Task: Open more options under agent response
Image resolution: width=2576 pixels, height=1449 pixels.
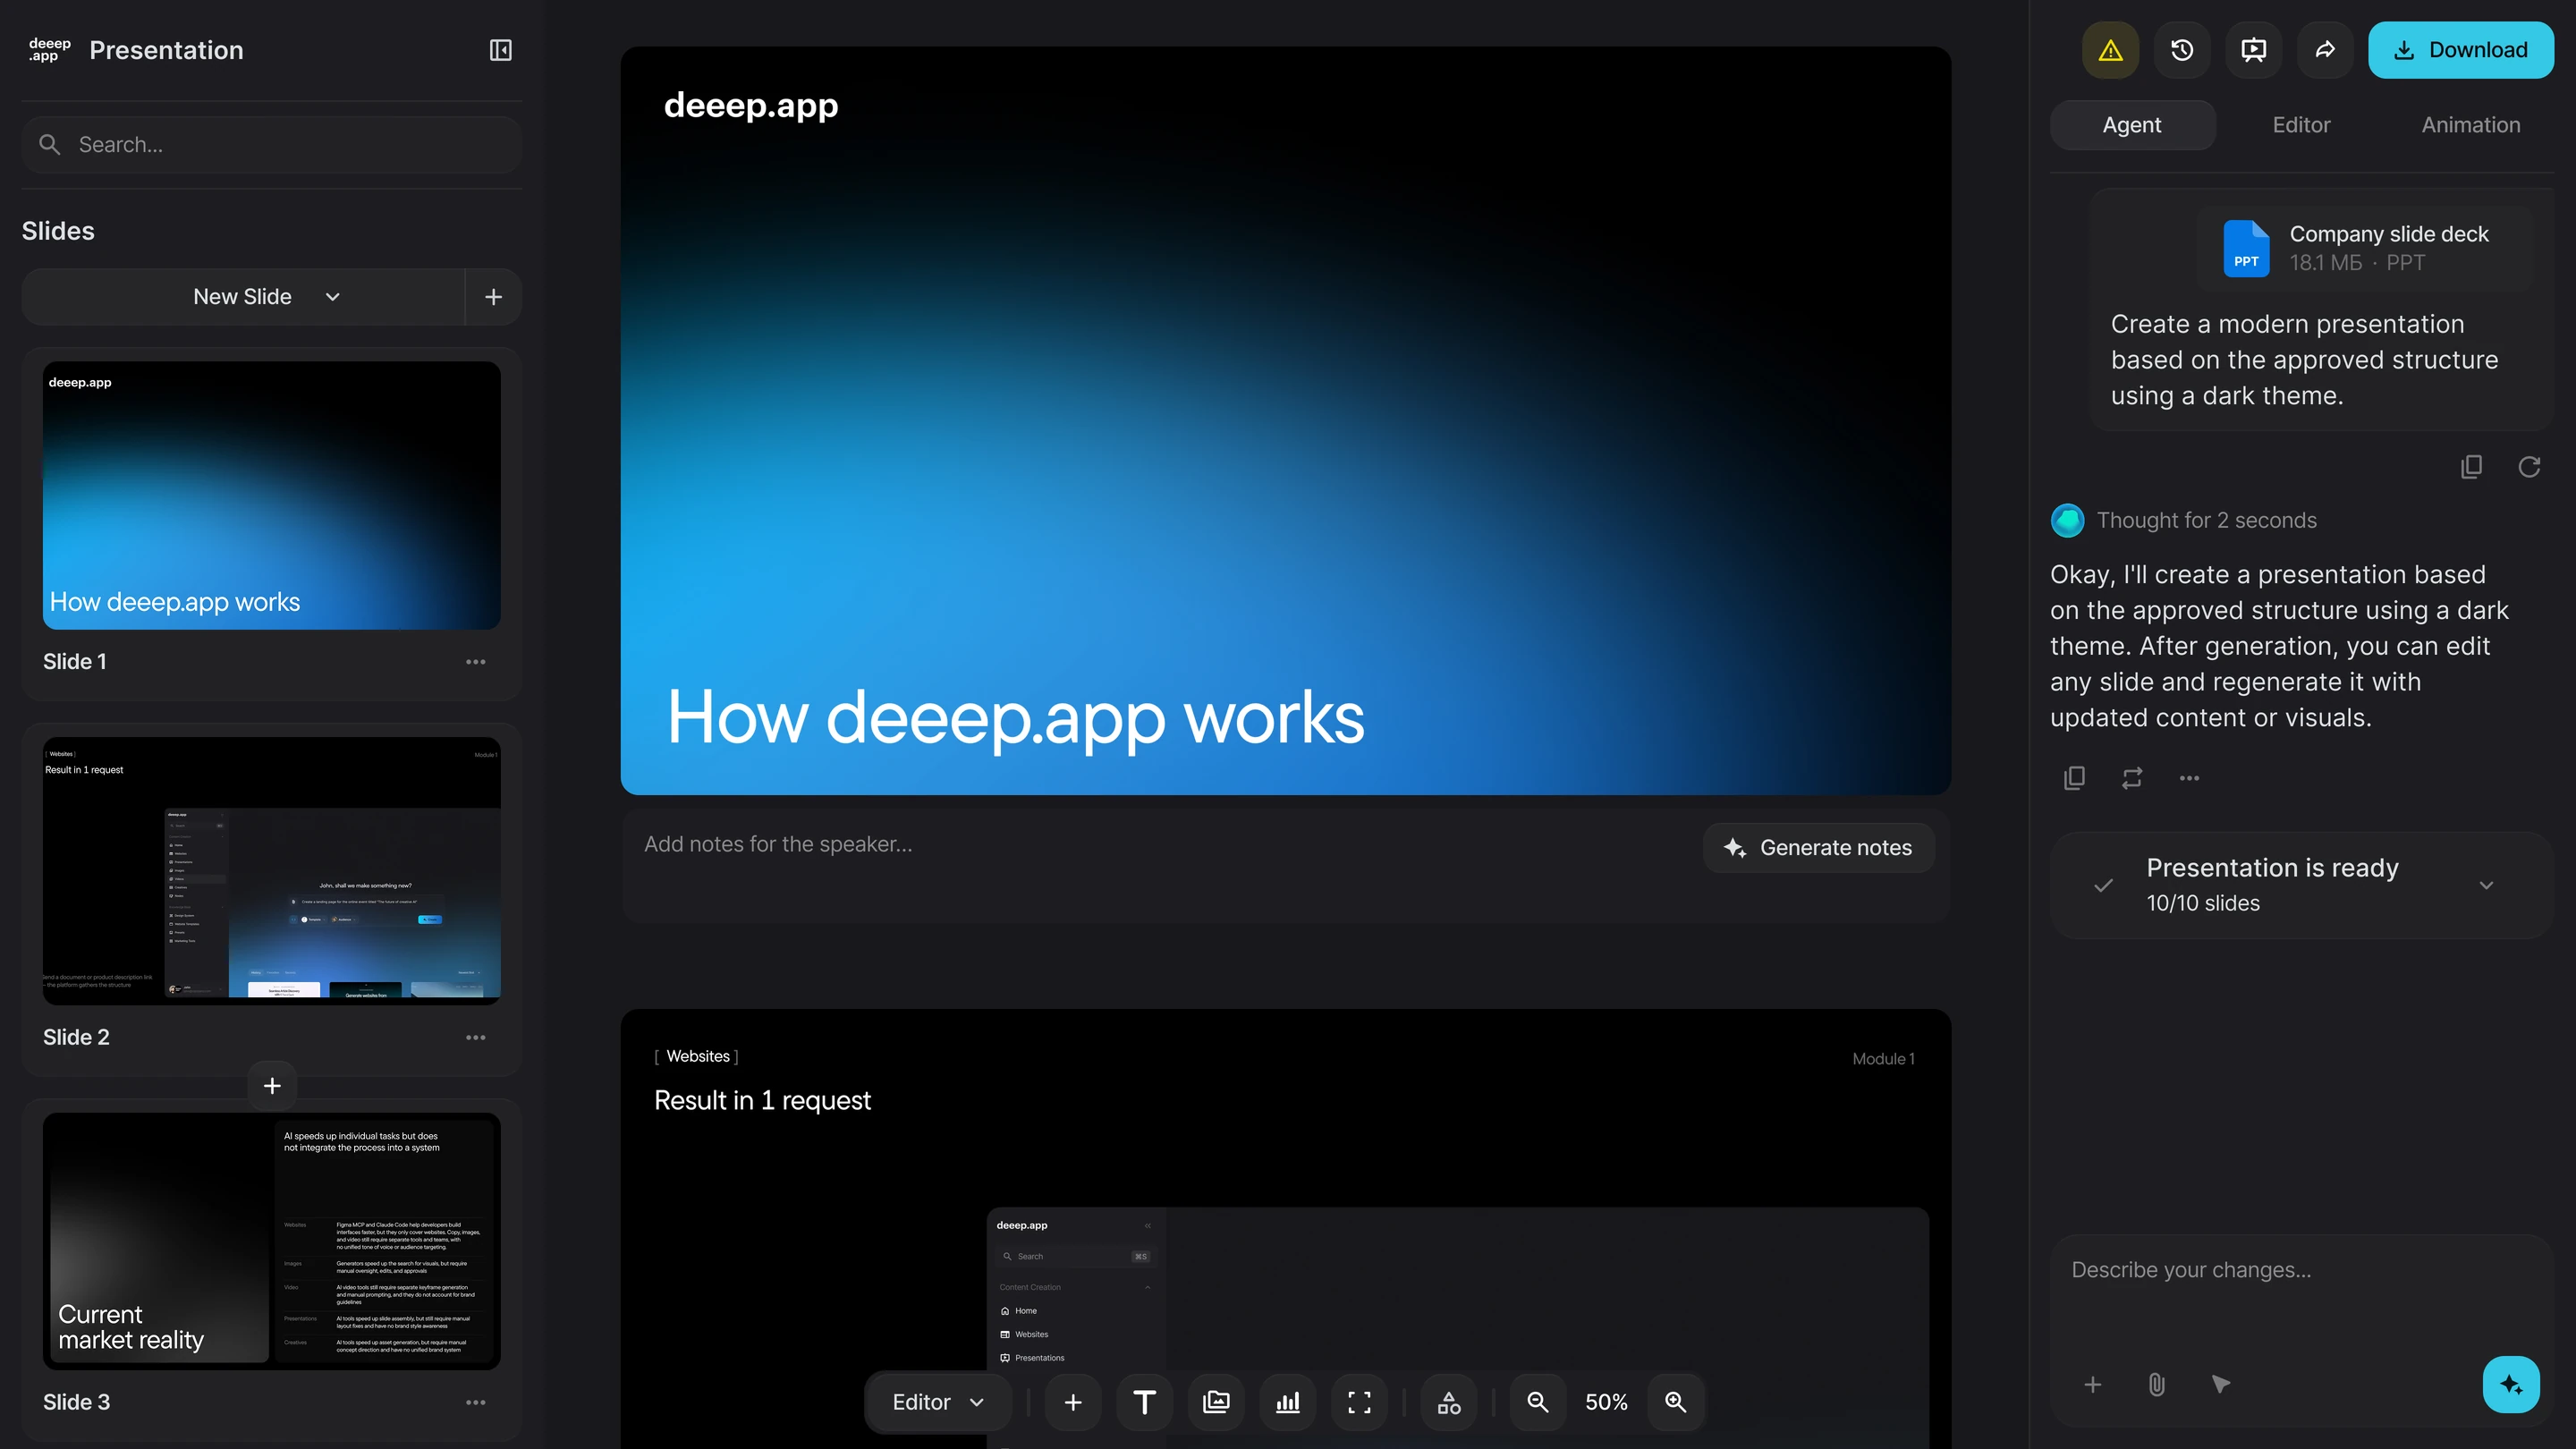Action: tap(2189, 778)
